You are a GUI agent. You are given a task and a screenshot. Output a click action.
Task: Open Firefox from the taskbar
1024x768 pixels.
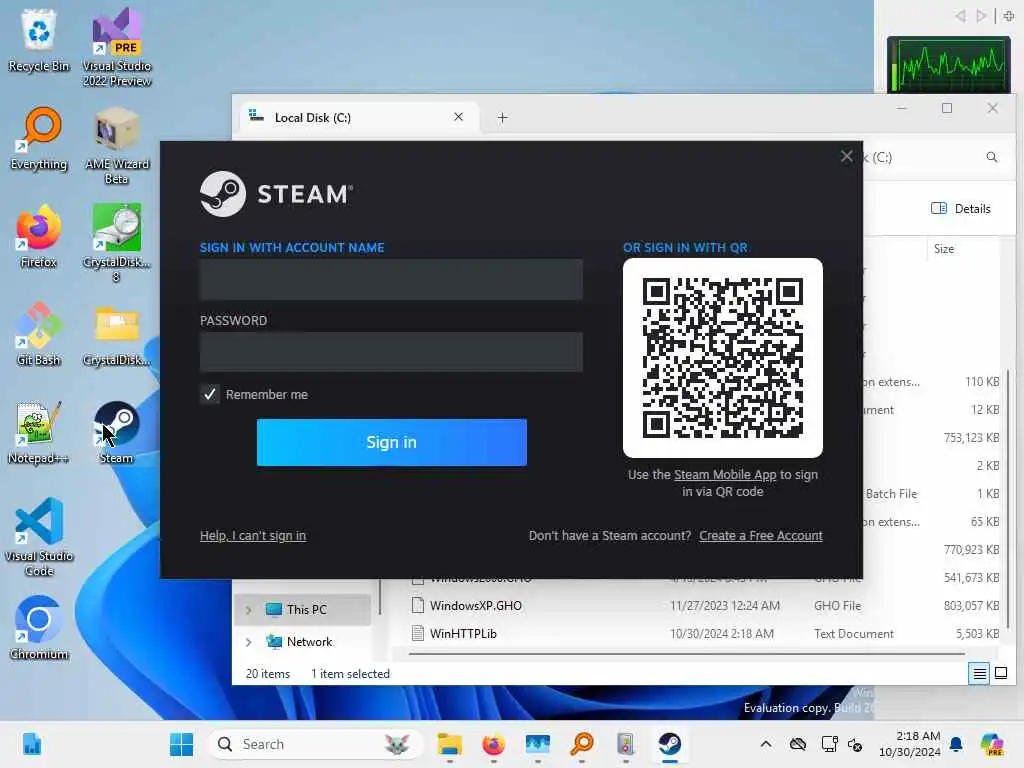point(493,744)
